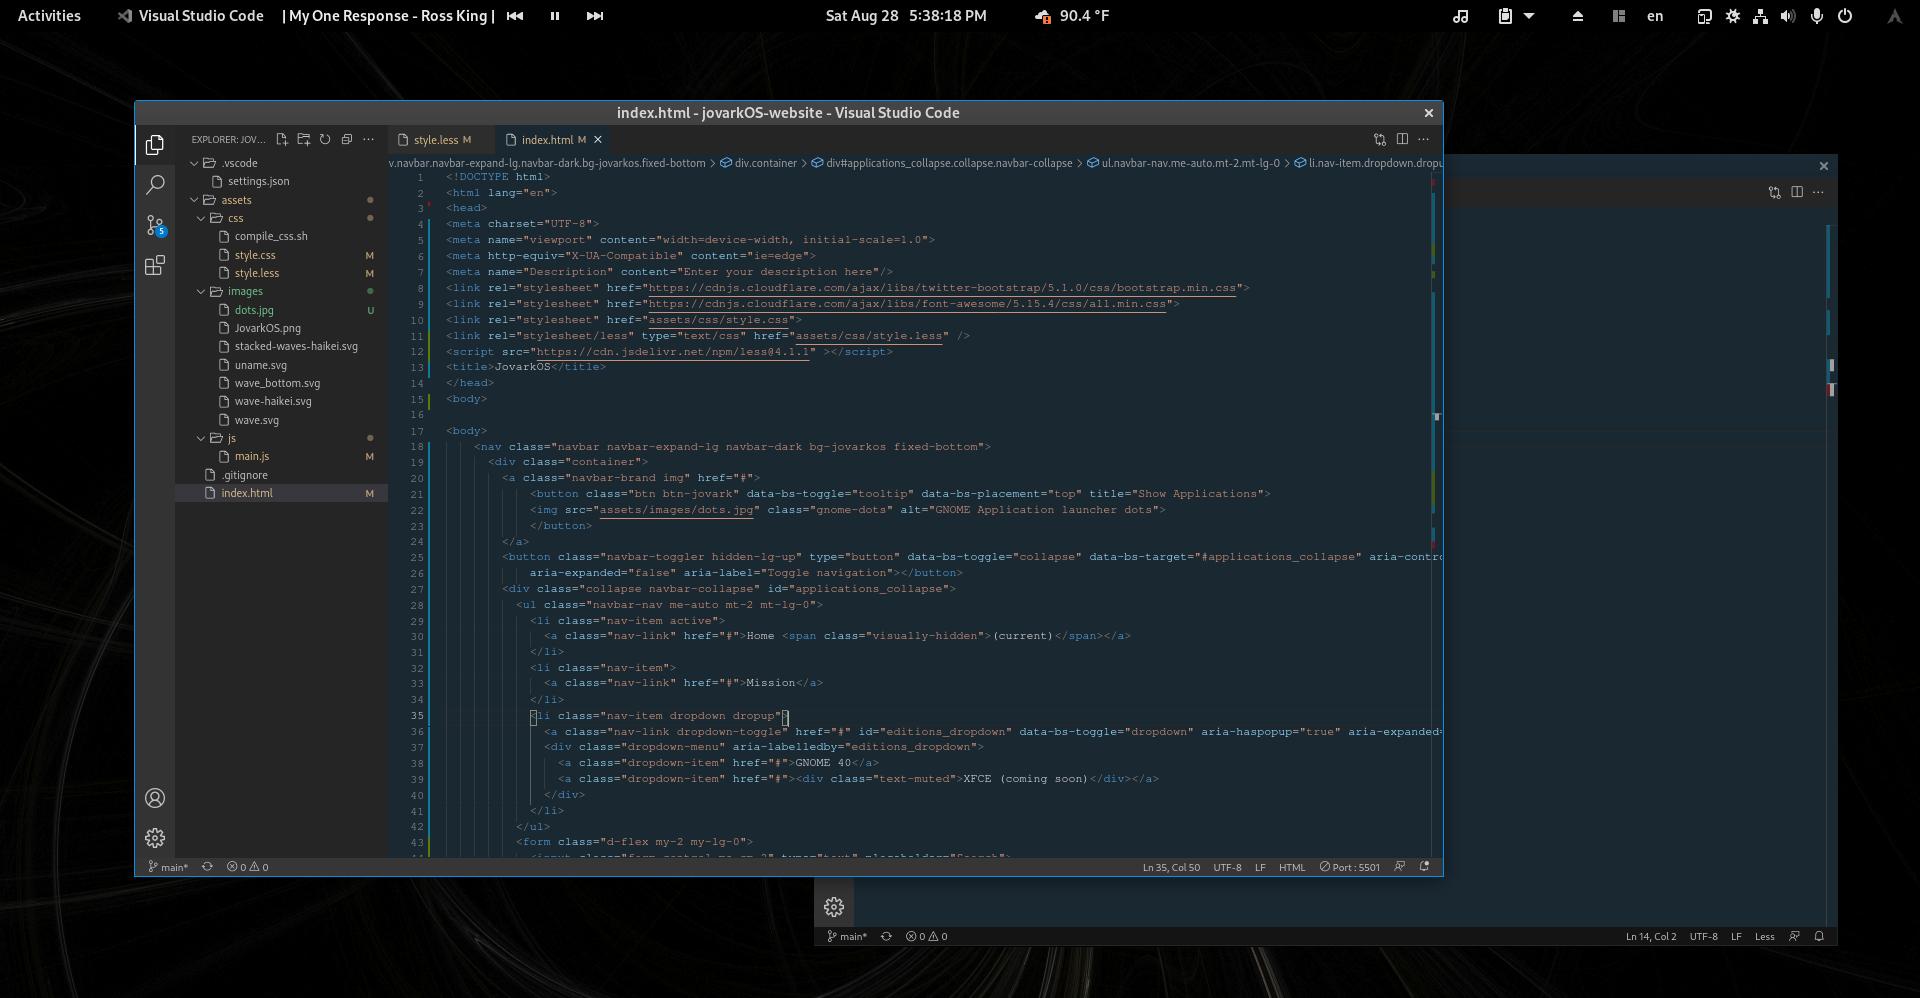1920x998 pixels.
Task: Open the en keyboard layout menu
Action: [x=1655, y=16]
